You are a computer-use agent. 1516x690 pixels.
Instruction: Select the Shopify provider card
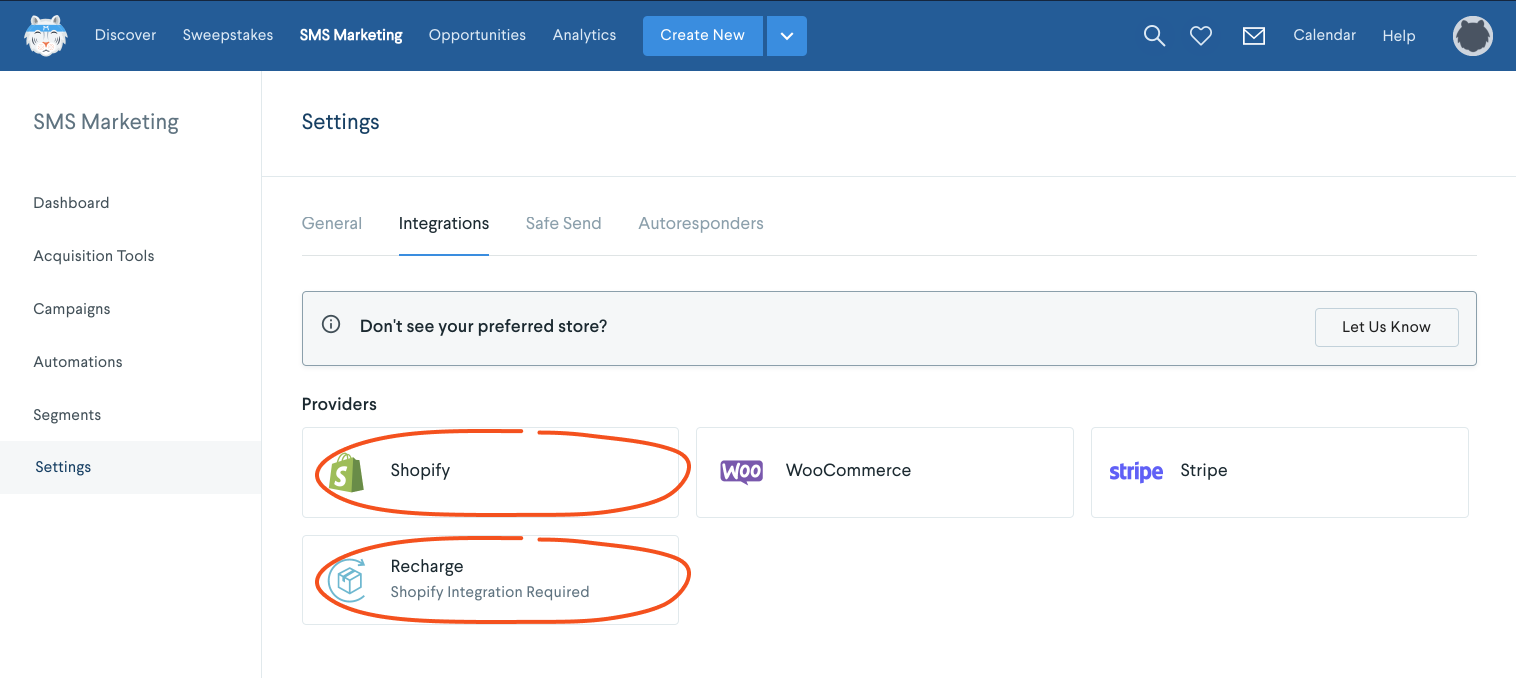tap(490, 472)
